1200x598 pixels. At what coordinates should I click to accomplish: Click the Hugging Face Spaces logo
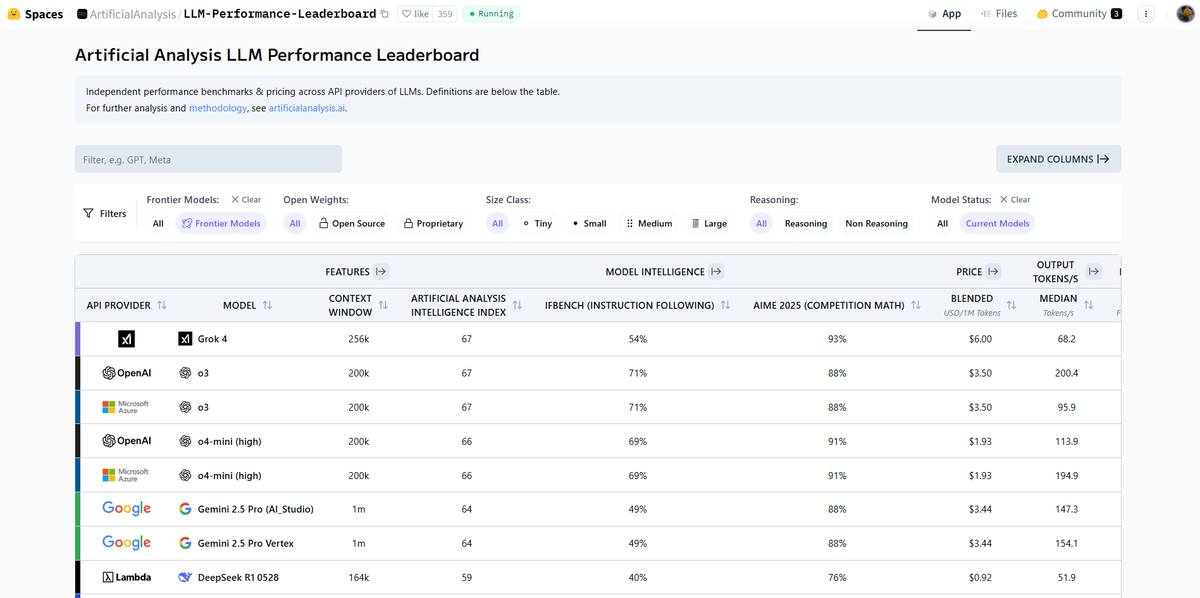click(35, 14)
